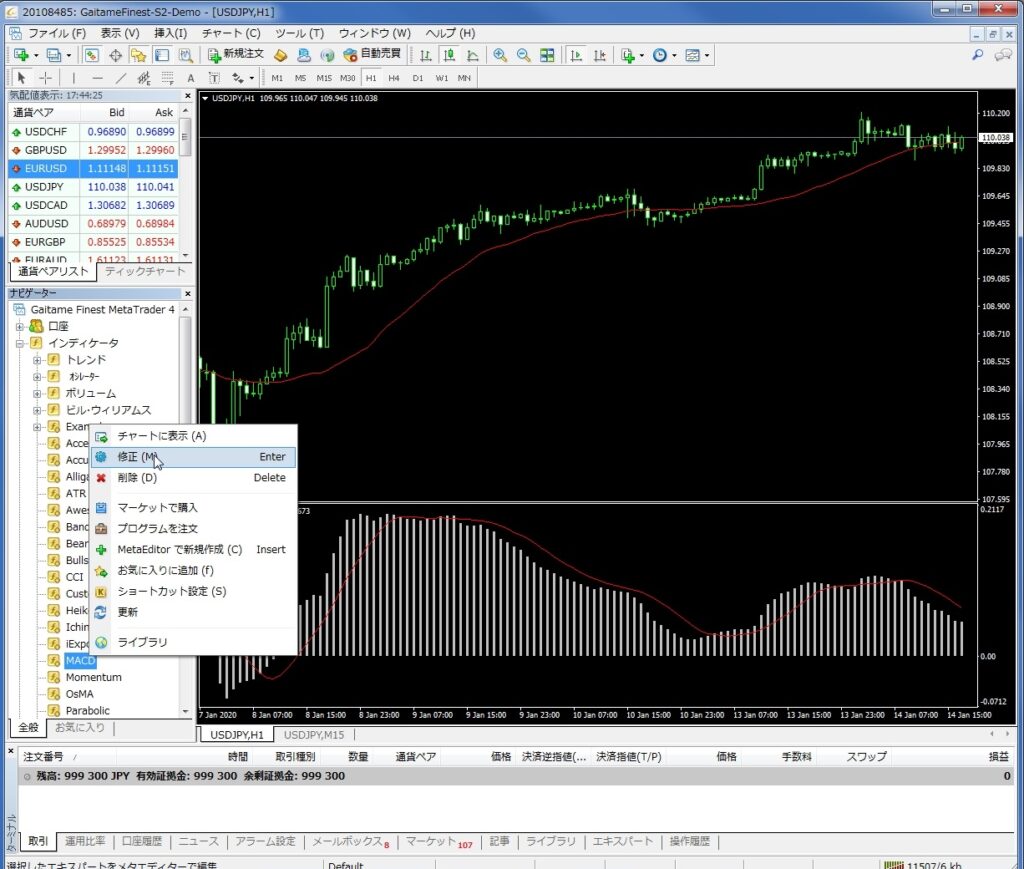Select the equidistant channel tool
Viewport: 1024px width, 869px height.
click(x=144, y=78)
